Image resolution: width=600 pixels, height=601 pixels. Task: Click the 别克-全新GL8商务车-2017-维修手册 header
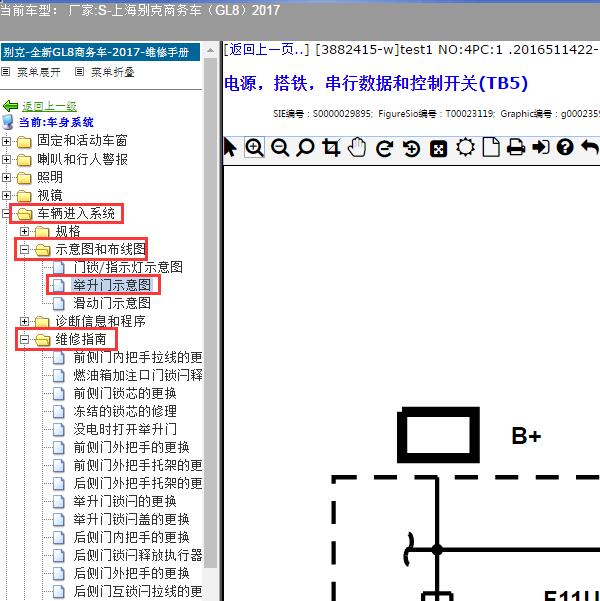point(100,52)
